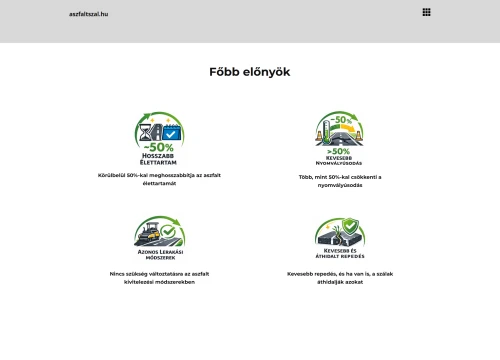Select text 'Nincs szükség változtatásra az aszfalt kivitelezési módszerekben'
This screenshot has height=360, width=500.
pos(159,278)
